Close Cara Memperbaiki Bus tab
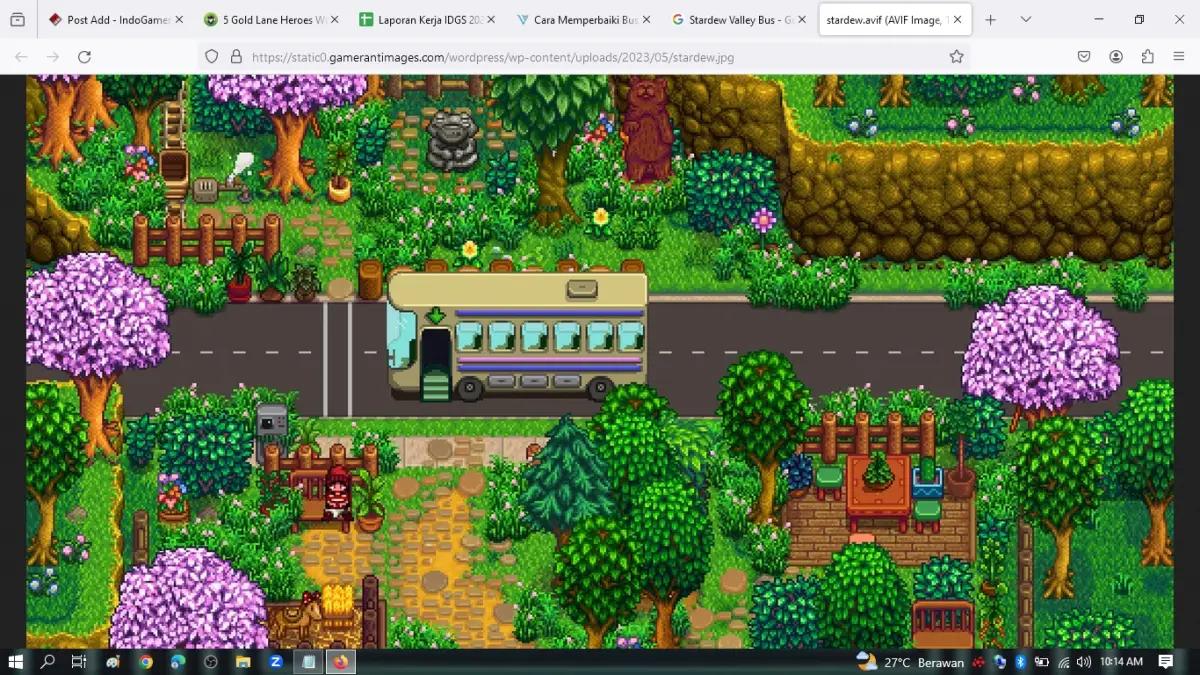The height and width of the screenshot is (675, 1200). pos(646,19)
